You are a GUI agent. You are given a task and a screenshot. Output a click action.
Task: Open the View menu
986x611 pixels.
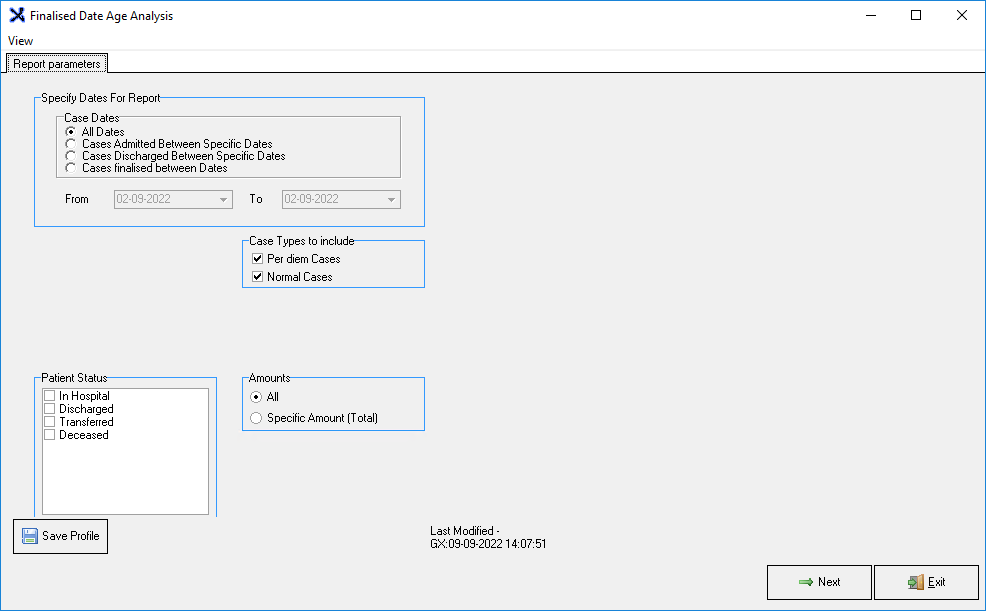pos(20,41)
